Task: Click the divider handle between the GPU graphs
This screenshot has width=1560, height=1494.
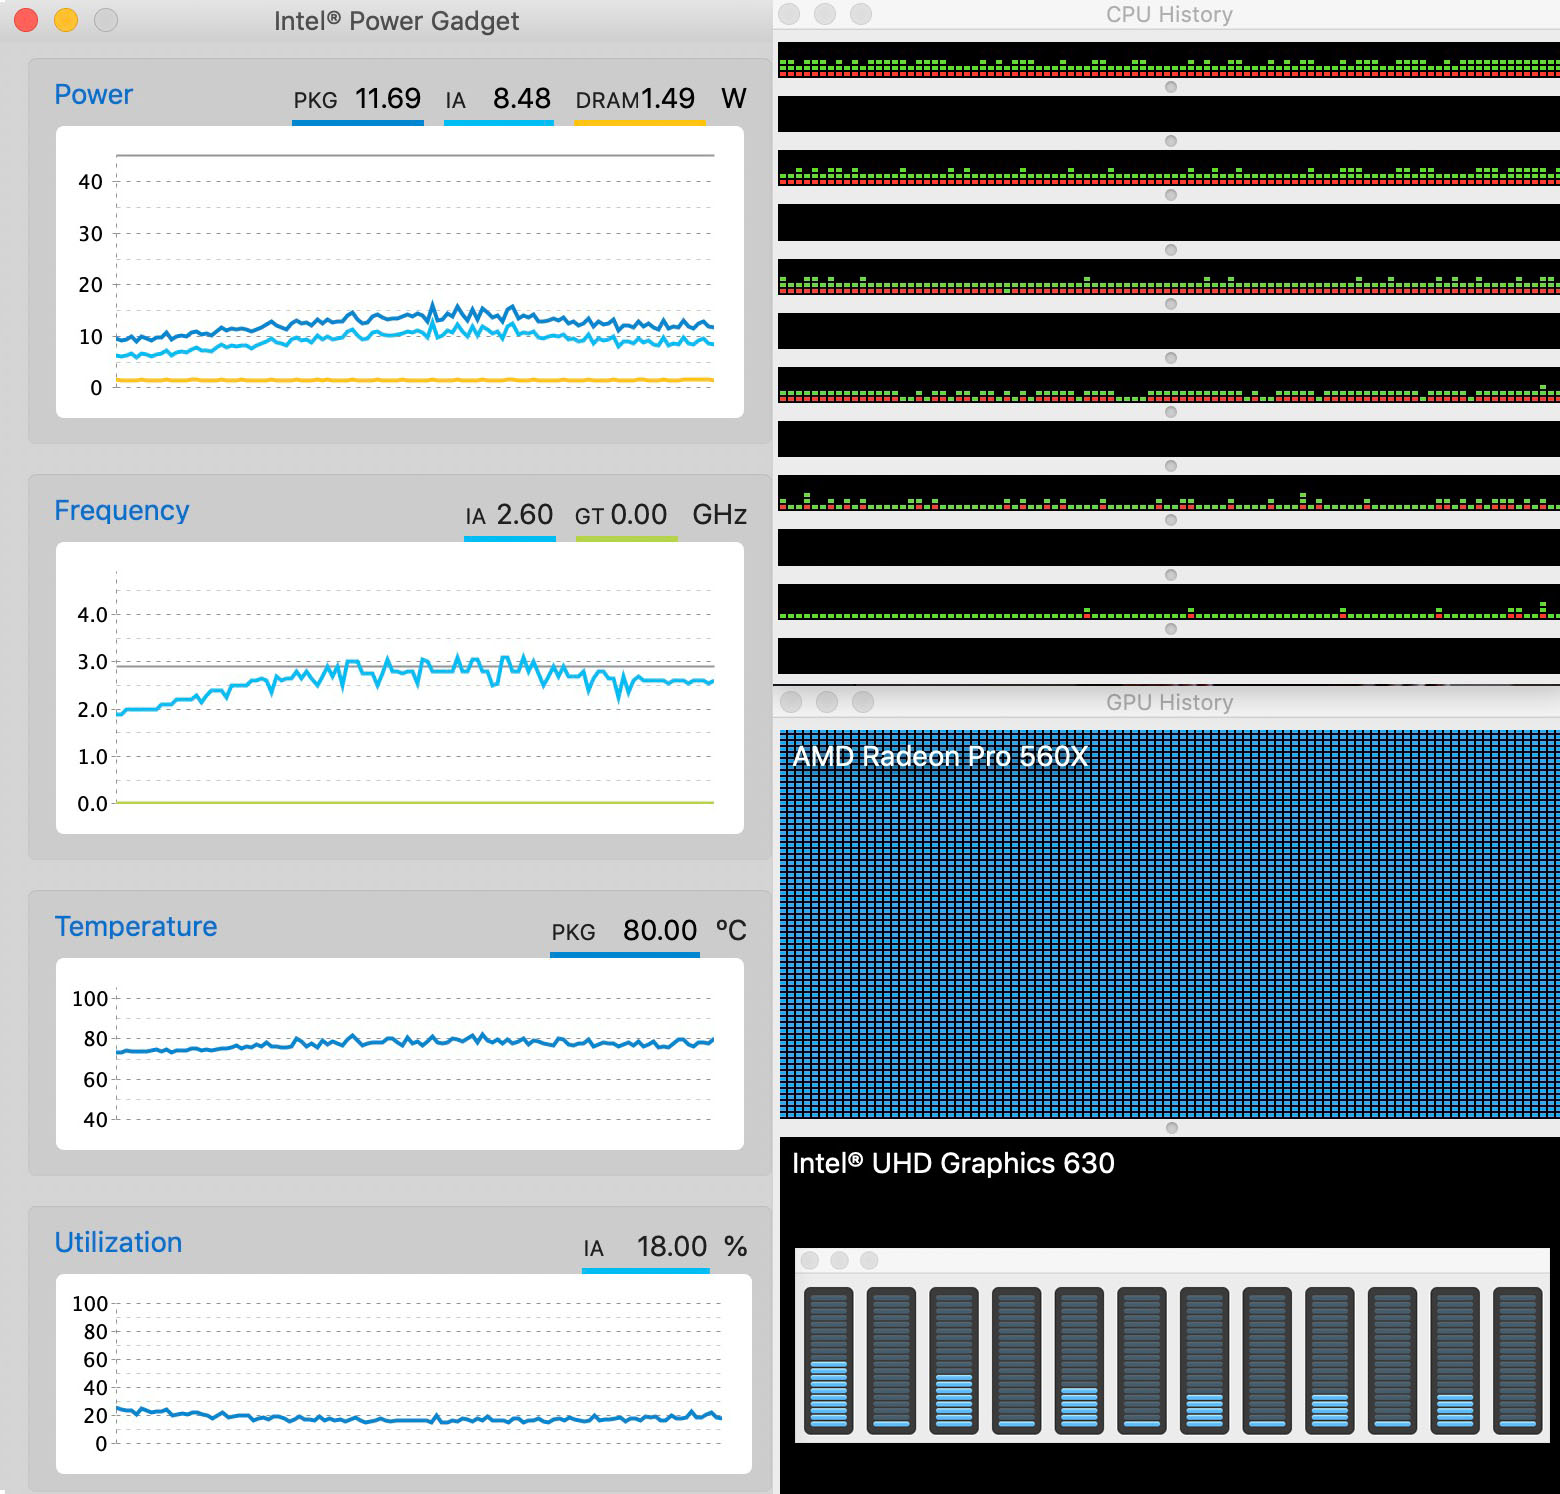Action: 1172,1128
